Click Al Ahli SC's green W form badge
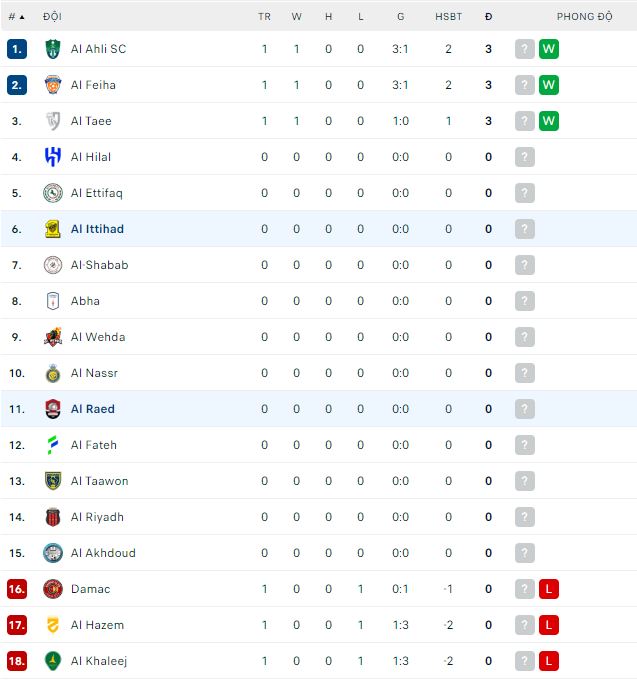Image resolution: width=637 pixels, height=683 pixels. 548,49
